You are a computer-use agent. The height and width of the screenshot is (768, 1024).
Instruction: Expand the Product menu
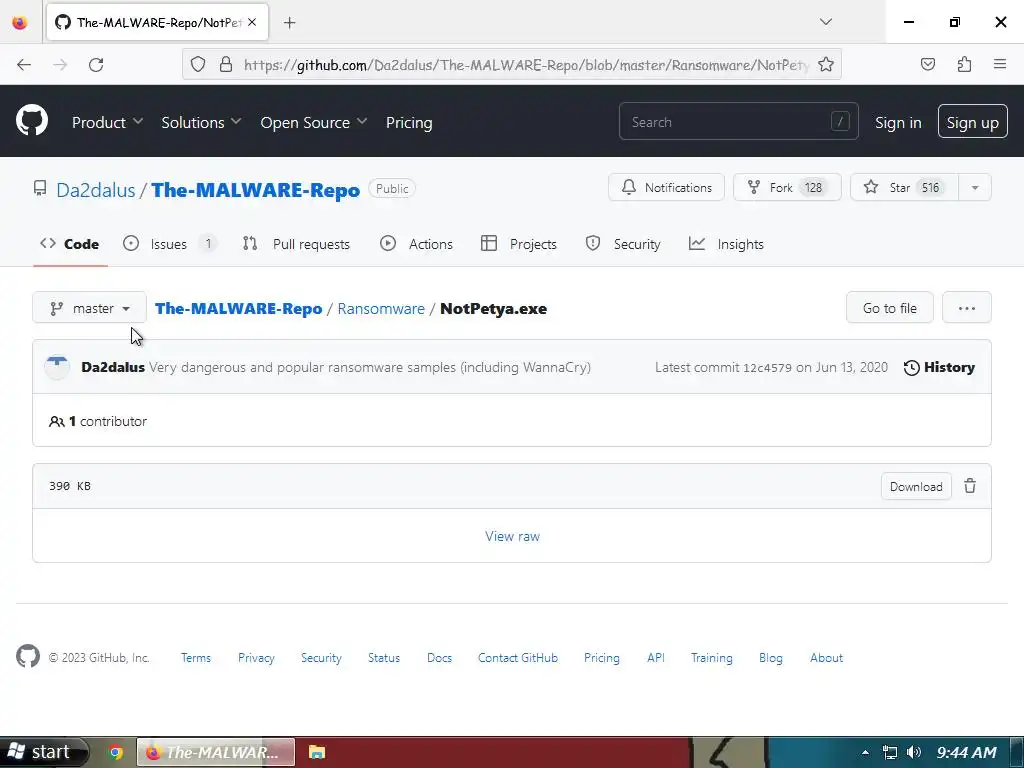click(108, 123)
